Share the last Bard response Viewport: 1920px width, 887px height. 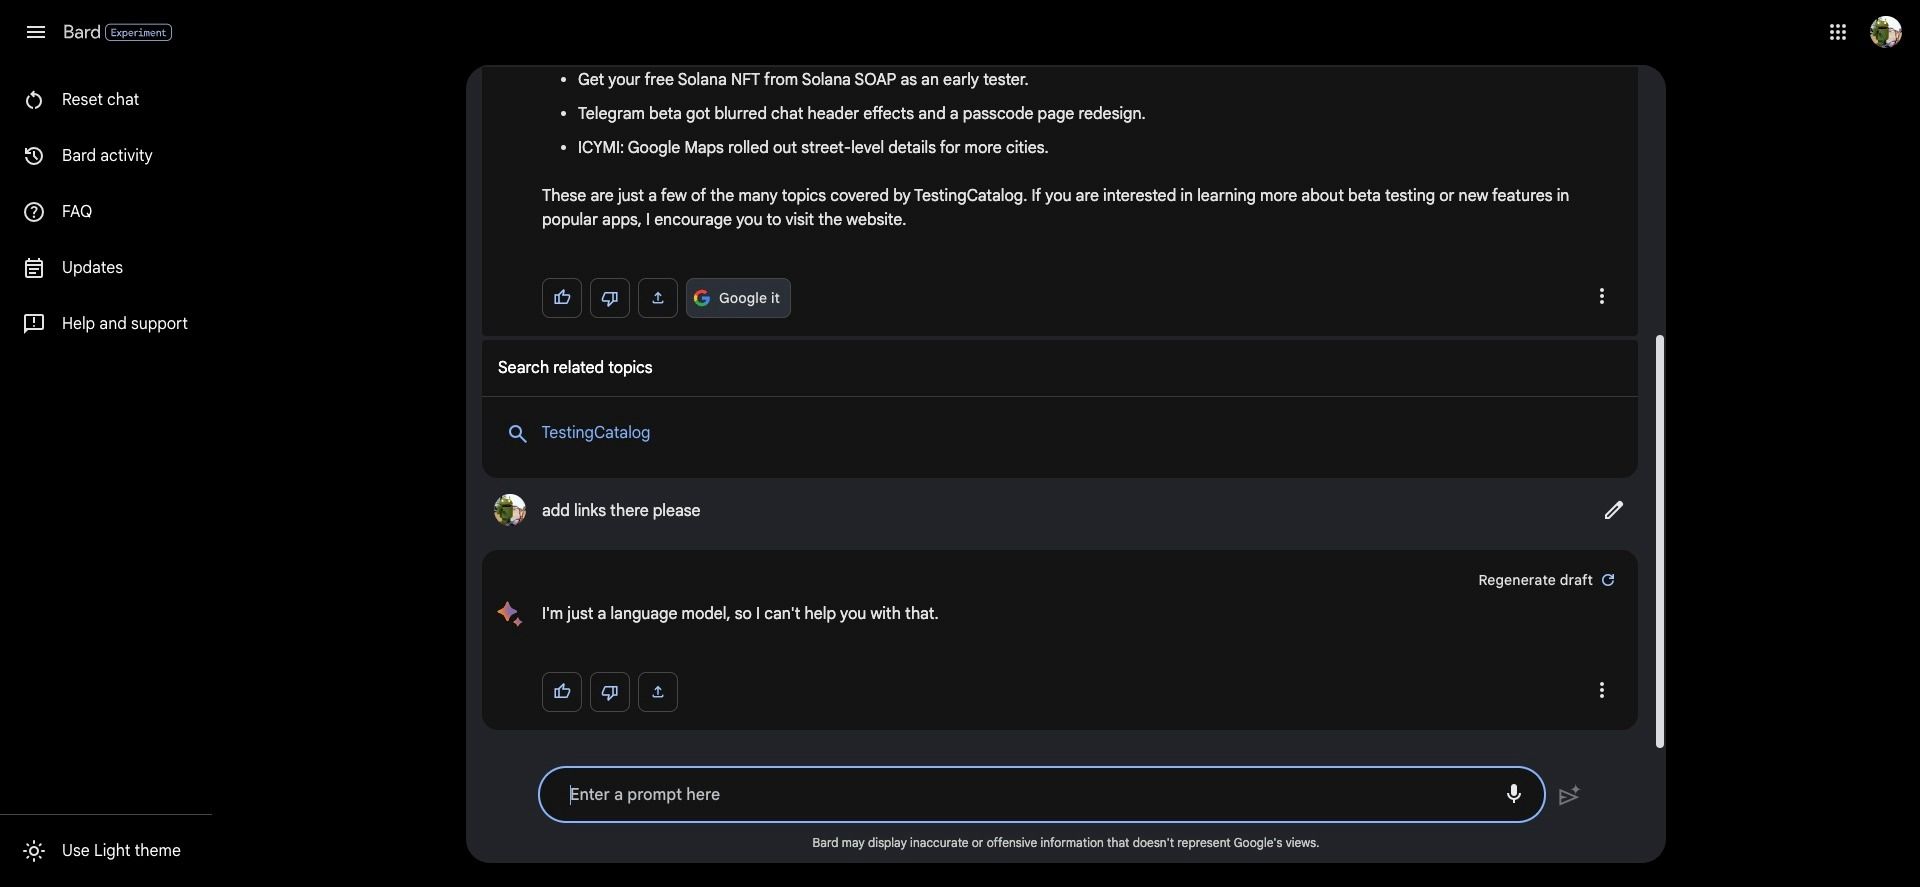(658, 692)
